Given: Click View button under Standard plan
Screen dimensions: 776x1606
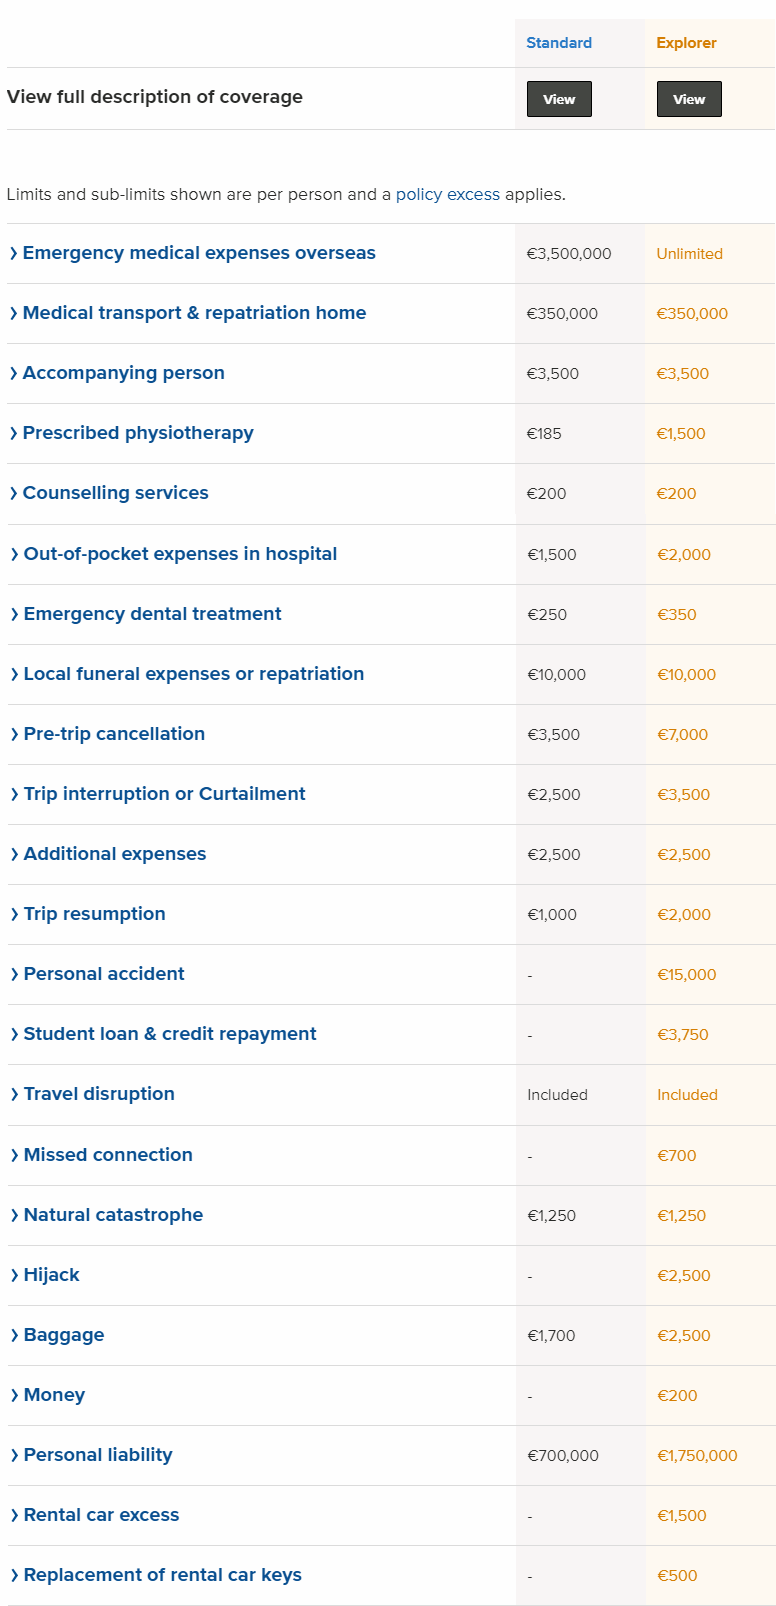Looking at the screenshot, I should tap(559, 99).
